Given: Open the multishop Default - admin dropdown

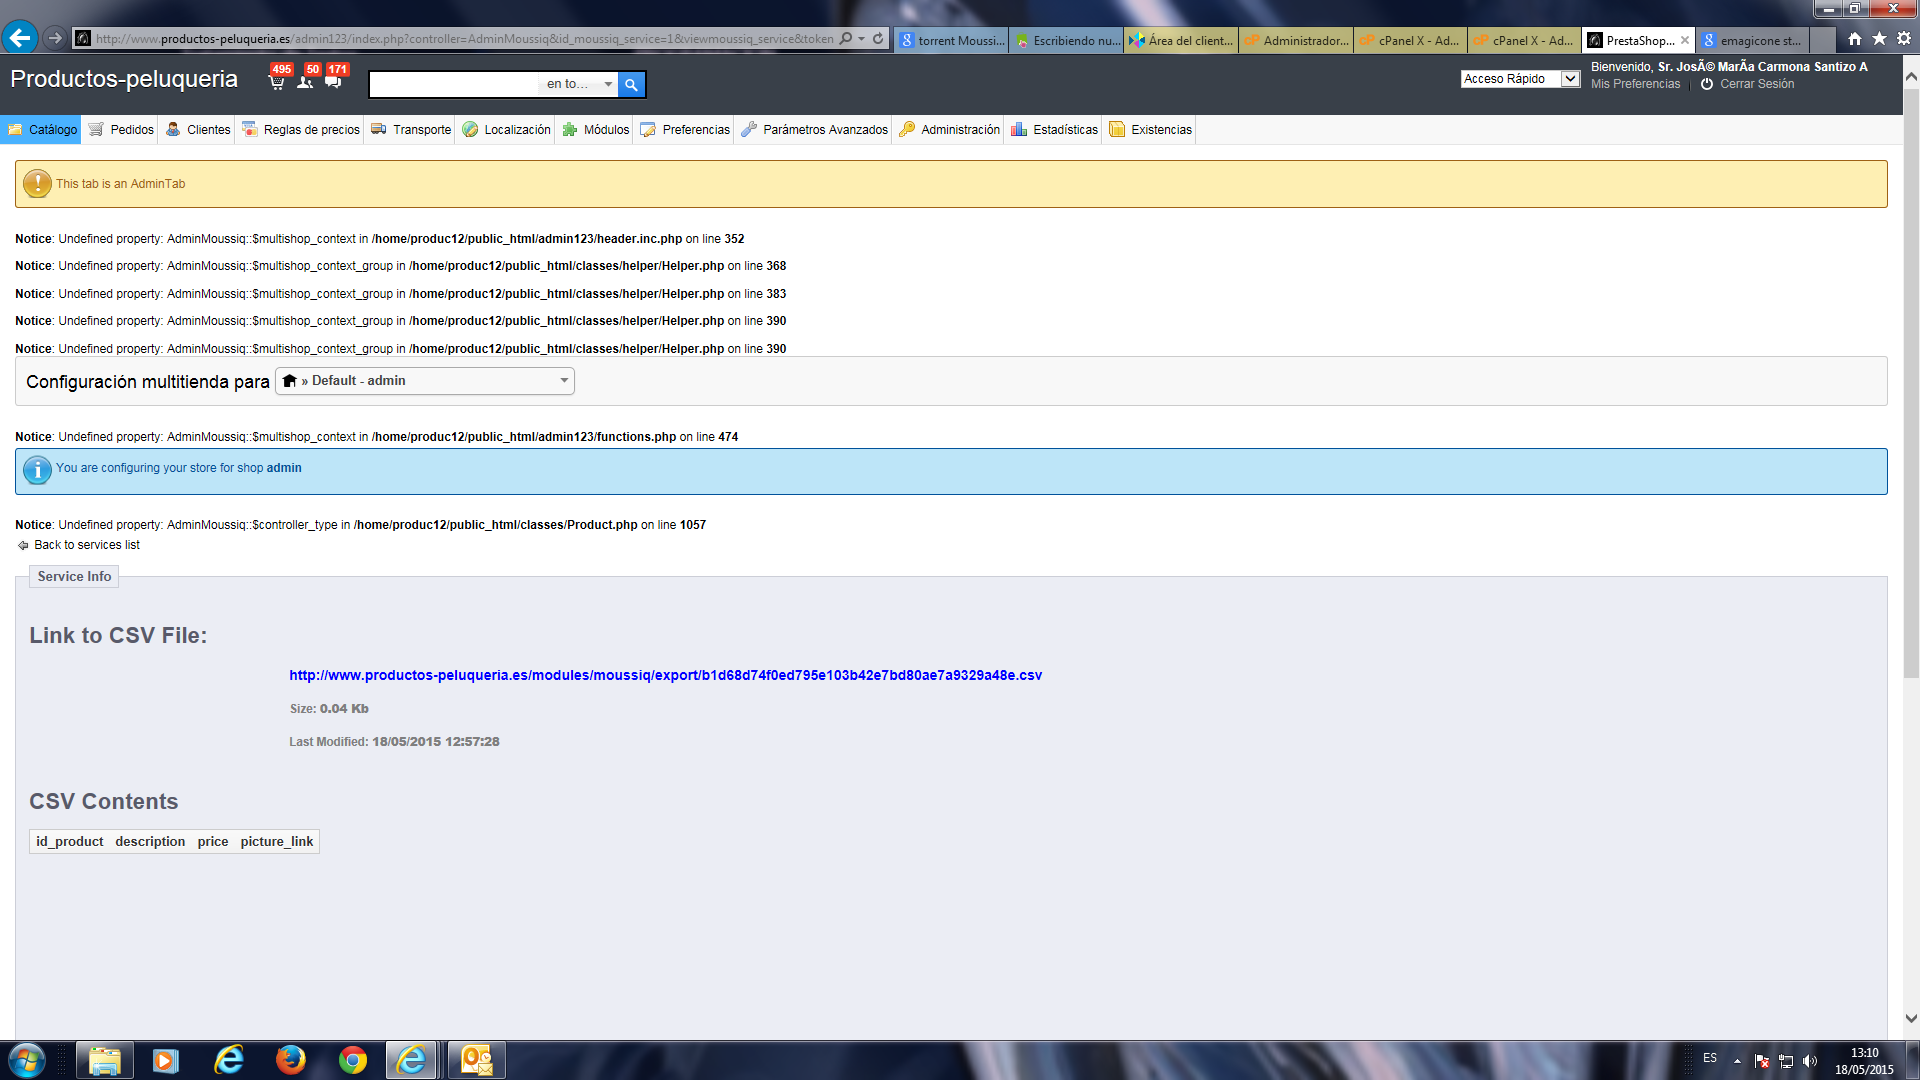Looking at the screenshot, I should [425, 381].
